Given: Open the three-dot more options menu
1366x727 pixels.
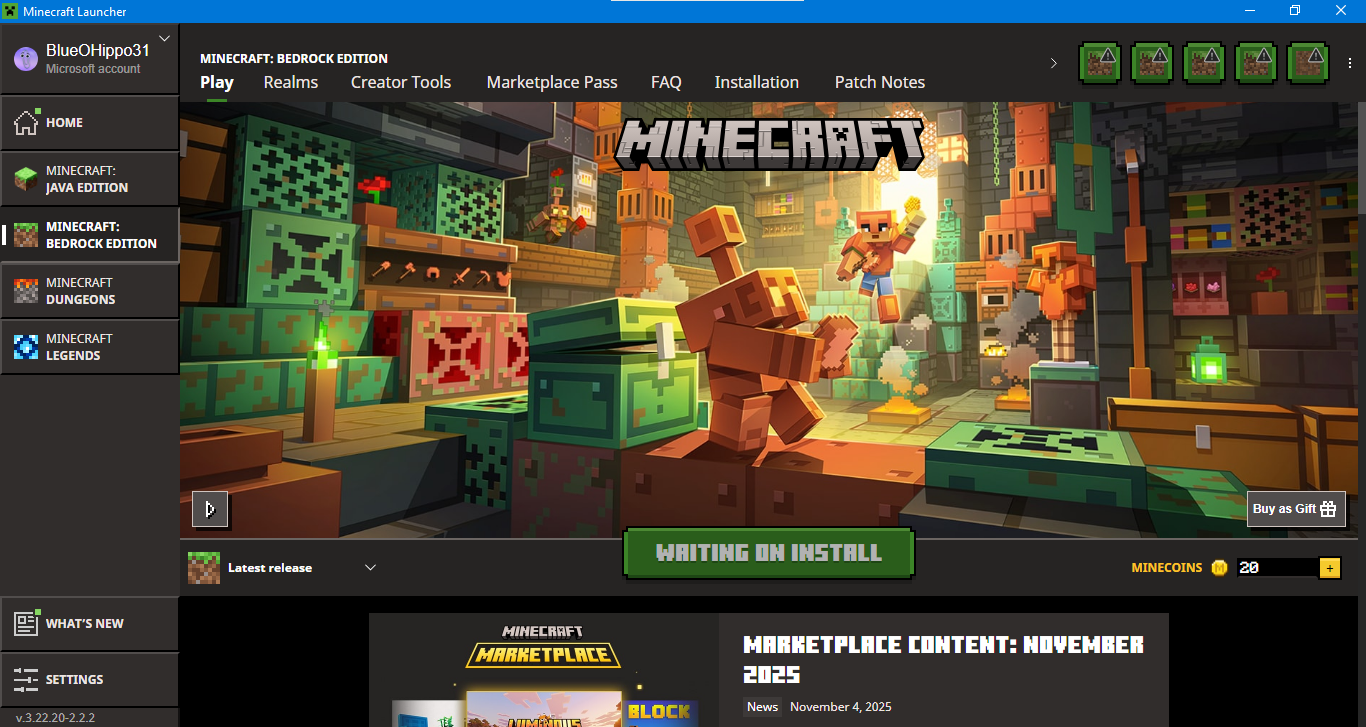Looking at the screenshot, I should click(x=1351, y=63).
